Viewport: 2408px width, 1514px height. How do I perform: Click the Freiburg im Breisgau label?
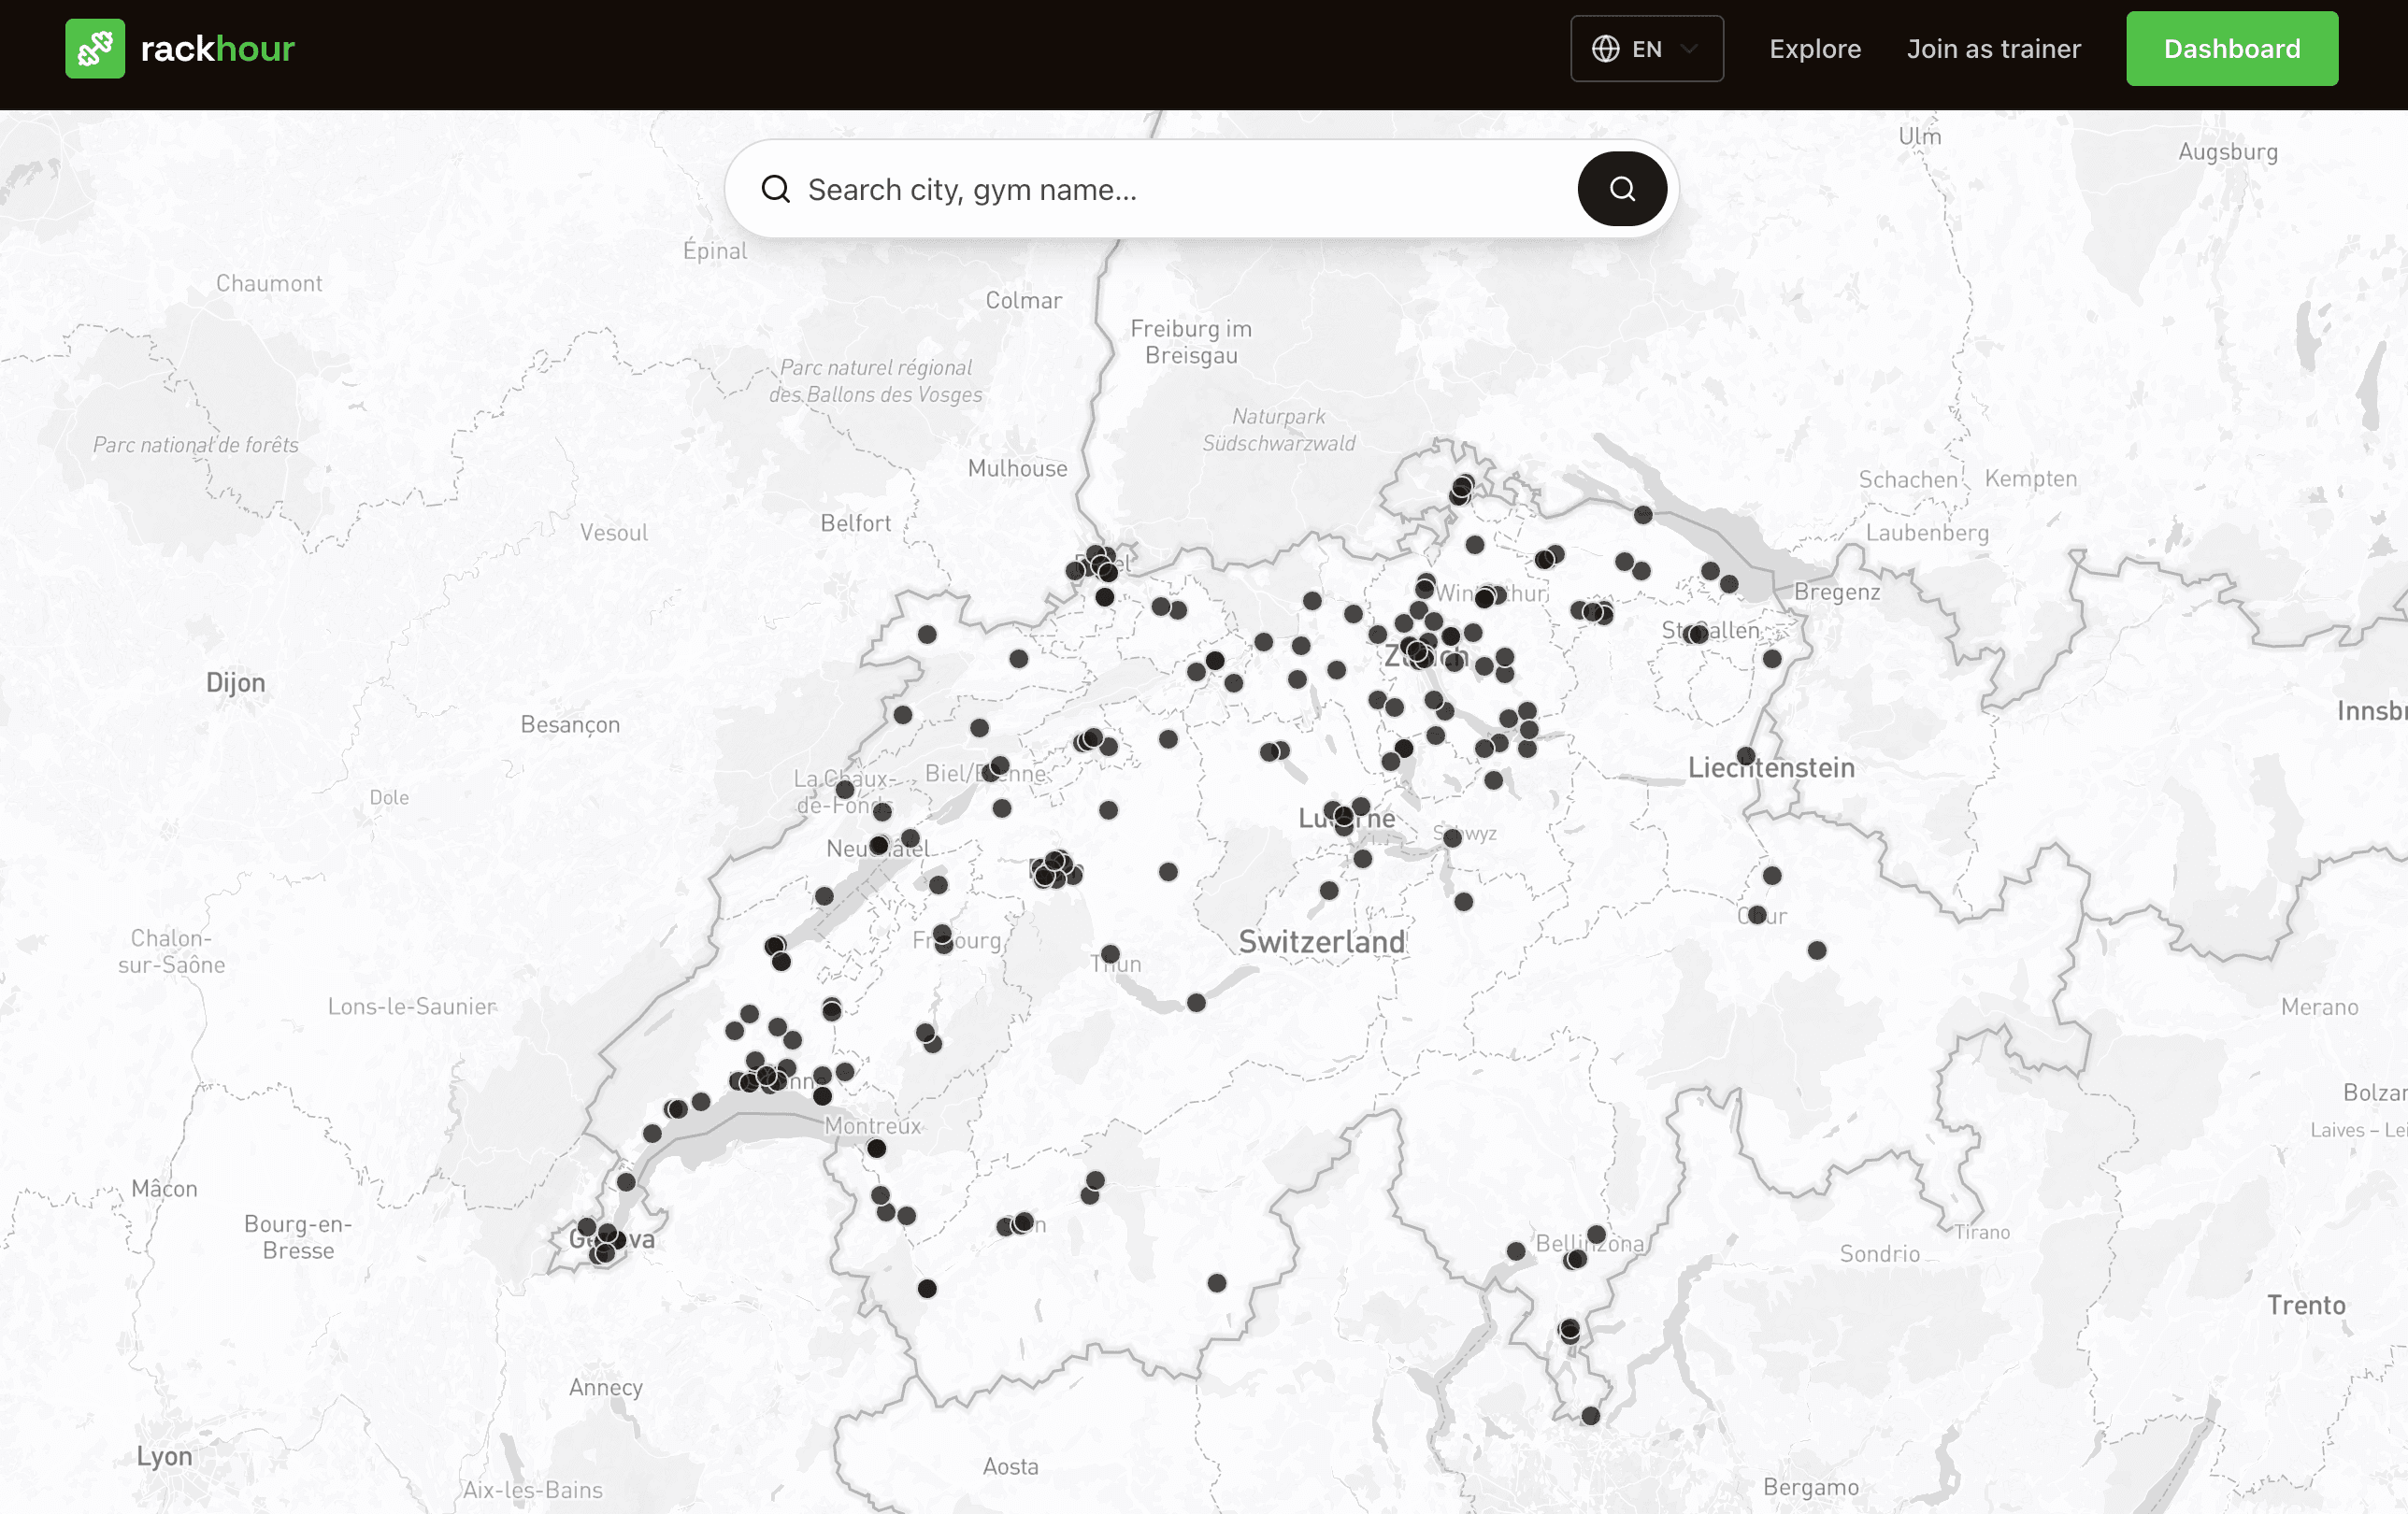(x=1191, y=341)
